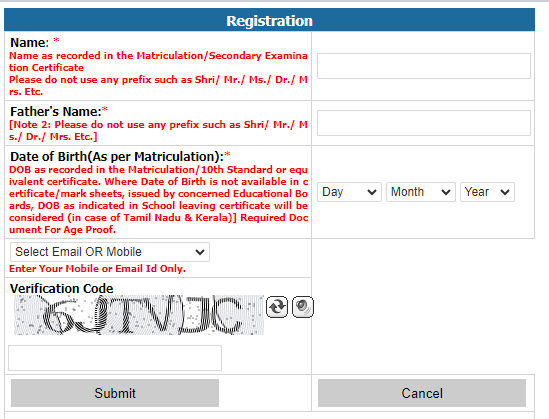Image resolution: width=549 pixels, height=419 pixels.
Task: Refresh the captcha verification image
Action: click(277, 307)
